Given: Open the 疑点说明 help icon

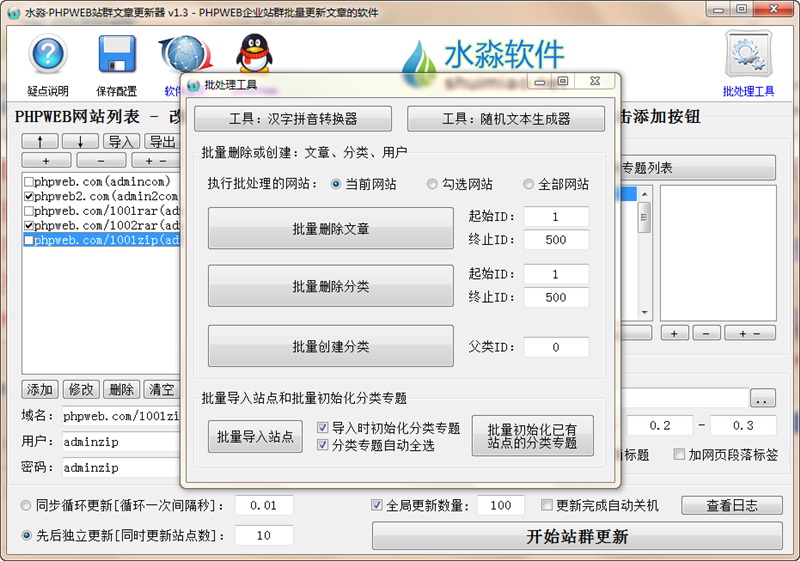Looking at the screenshot, I should point(47,55).
